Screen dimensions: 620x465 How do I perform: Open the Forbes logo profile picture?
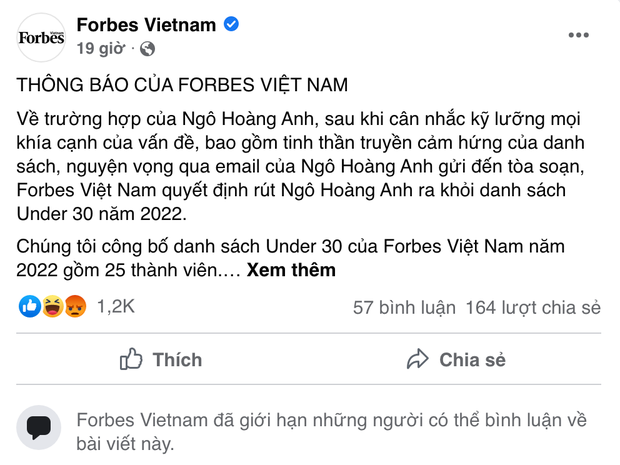40,36
